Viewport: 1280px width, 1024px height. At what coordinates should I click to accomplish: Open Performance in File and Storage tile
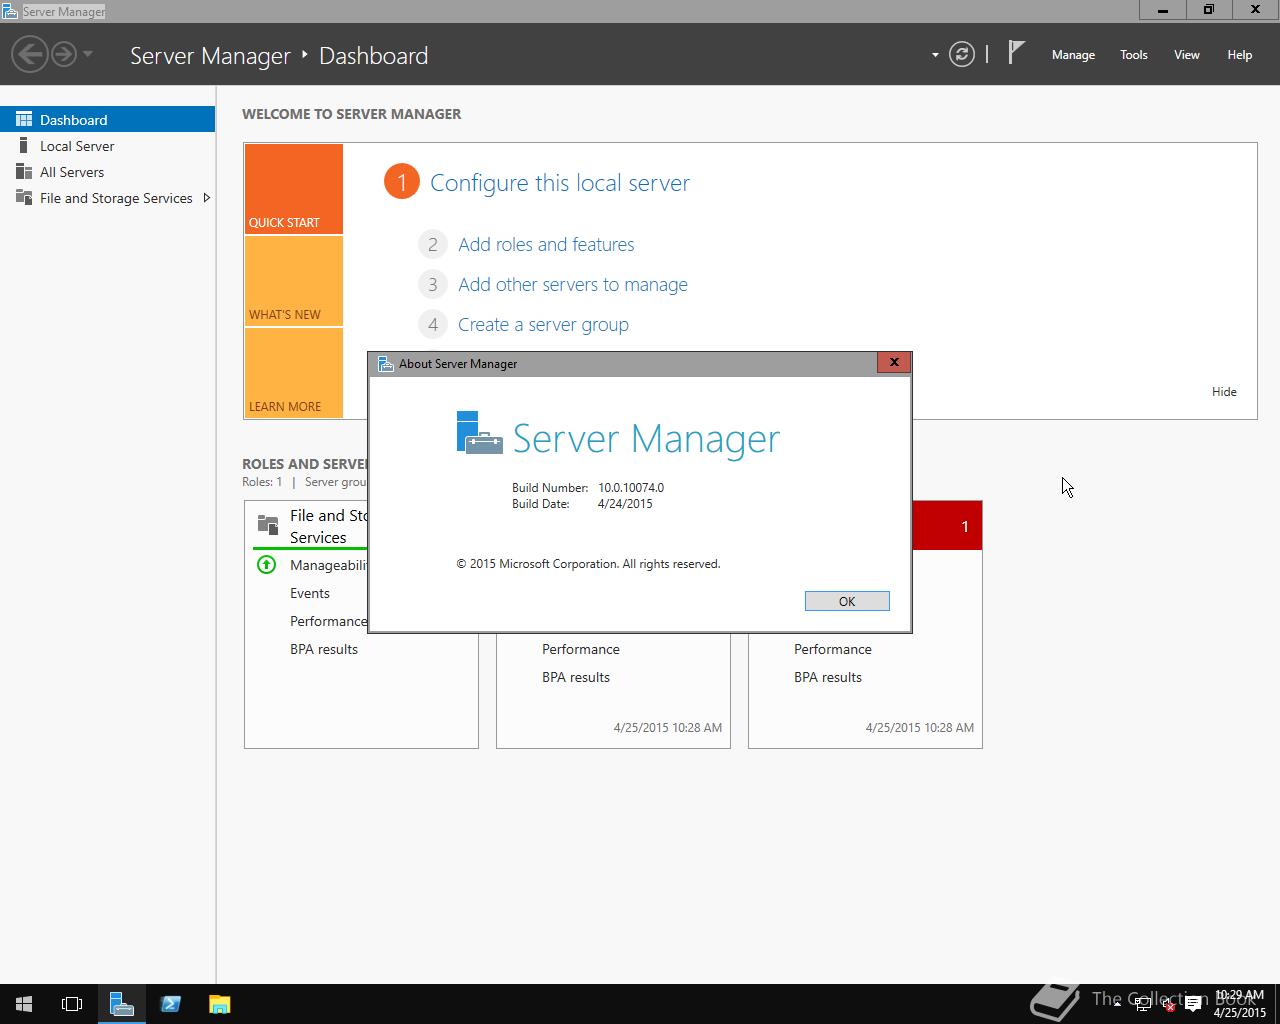coord(328,621)
